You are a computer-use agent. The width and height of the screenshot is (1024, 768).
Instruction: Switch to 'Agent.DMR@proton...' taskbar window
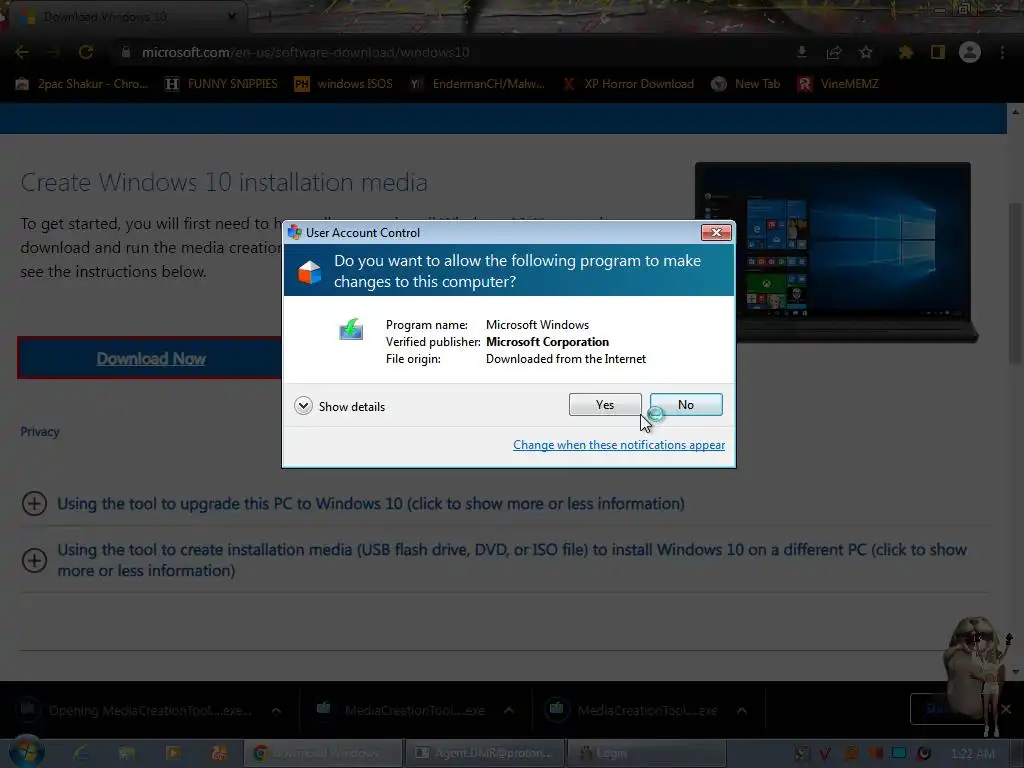(485, 753)
